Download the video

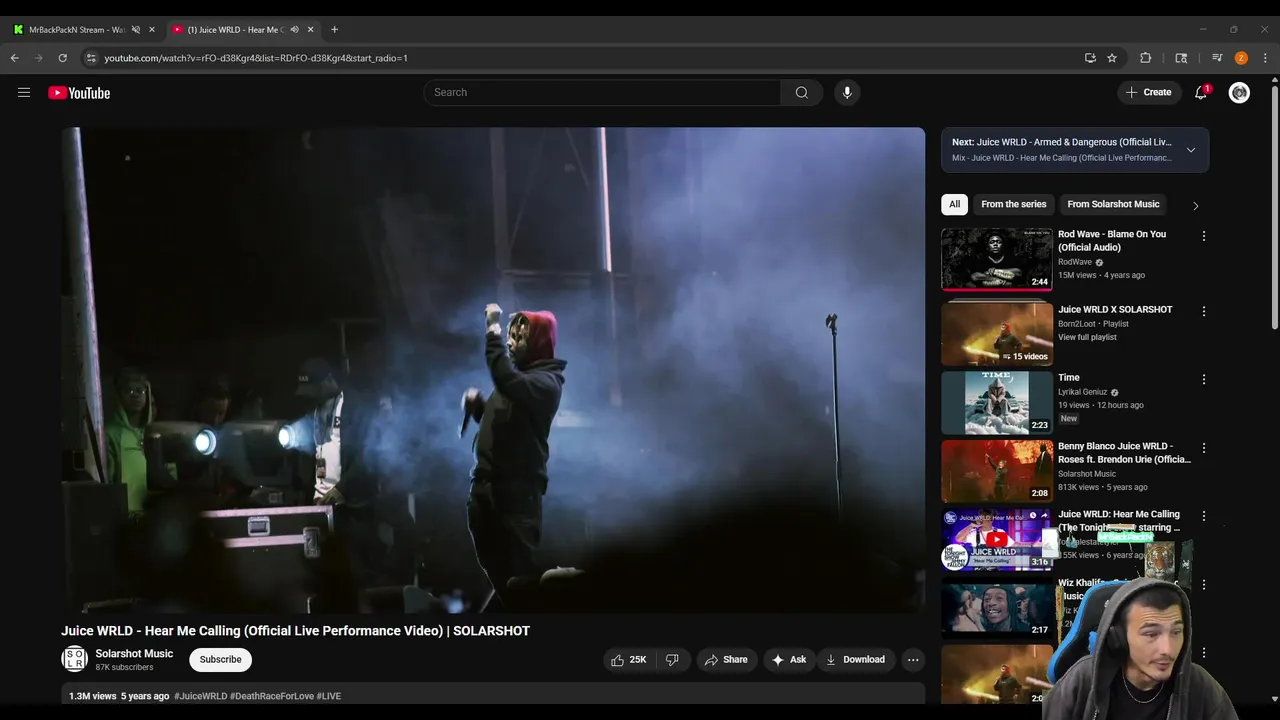(855, 660)
